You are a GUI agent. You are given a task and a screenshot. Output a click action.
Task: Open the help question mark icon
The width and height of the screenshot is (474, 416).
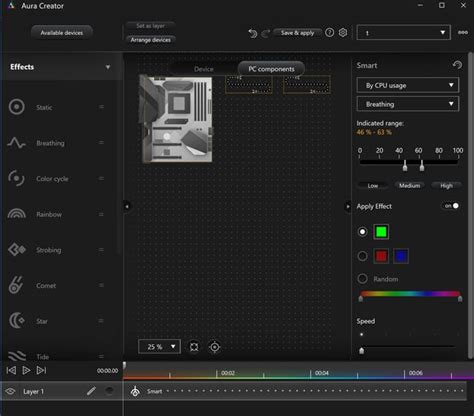[329, 33]
